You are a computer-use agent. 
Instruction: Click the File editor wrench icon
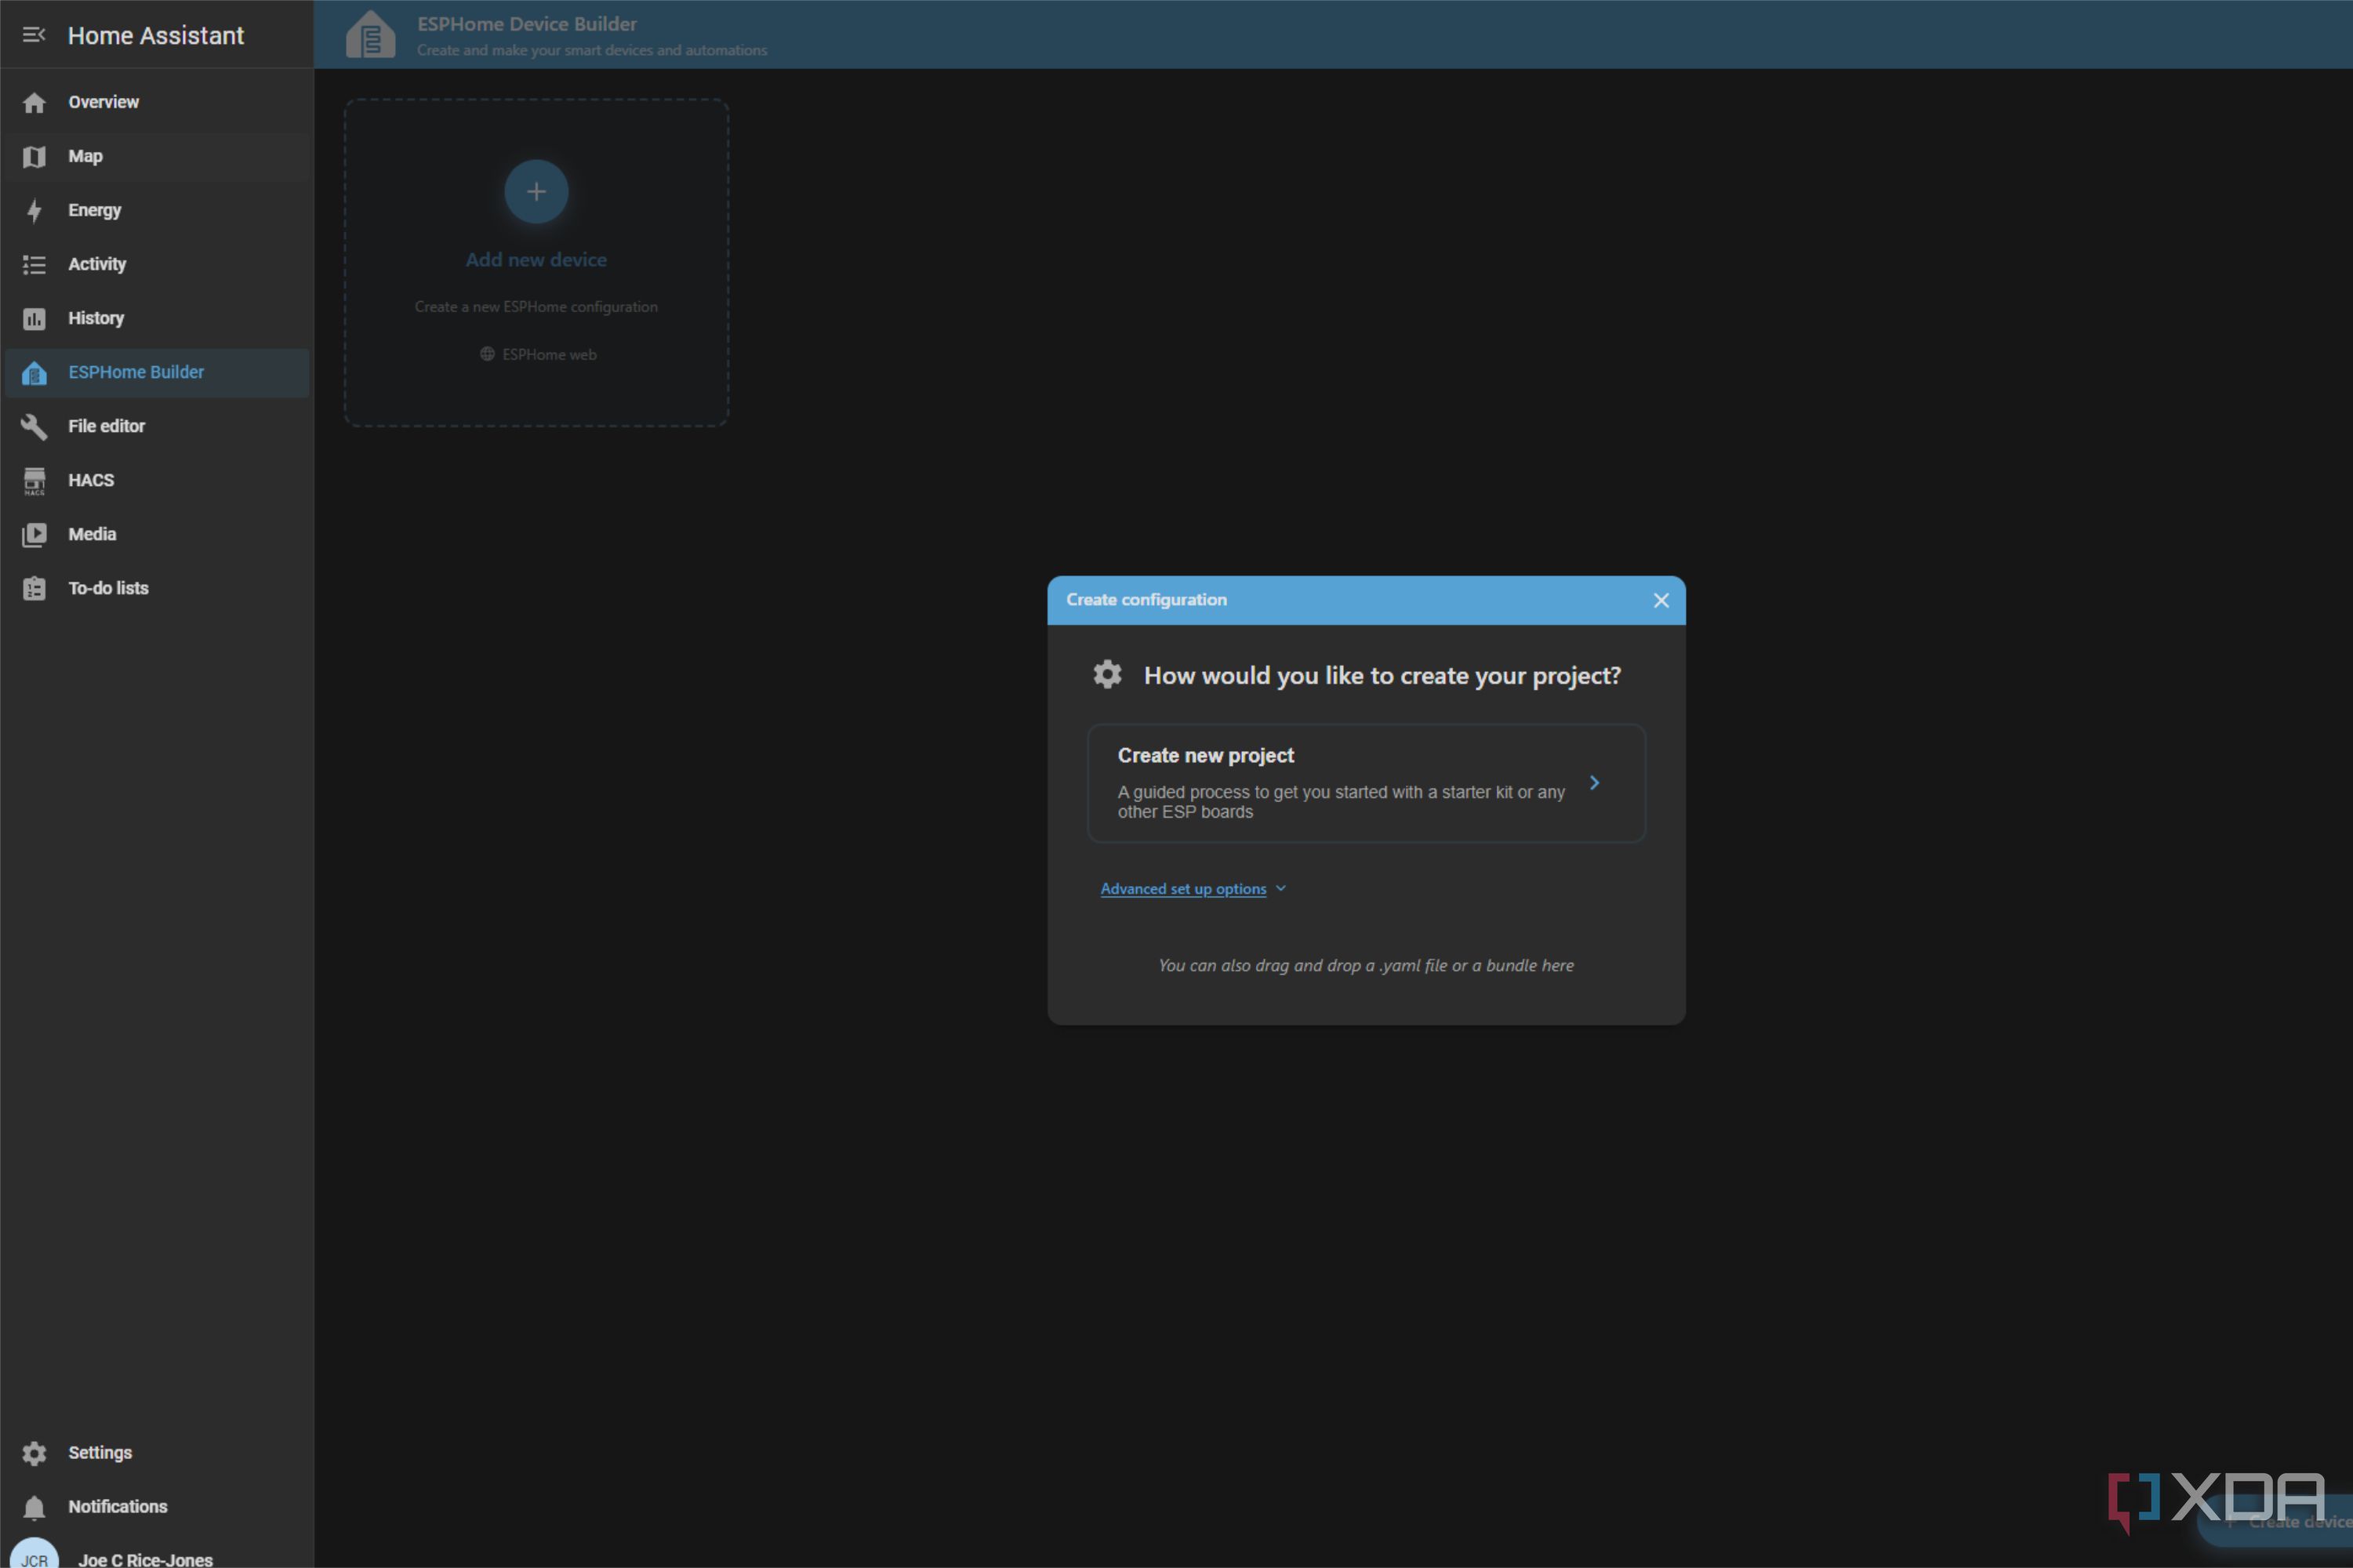pyautogui.click(x=34, y=426)
